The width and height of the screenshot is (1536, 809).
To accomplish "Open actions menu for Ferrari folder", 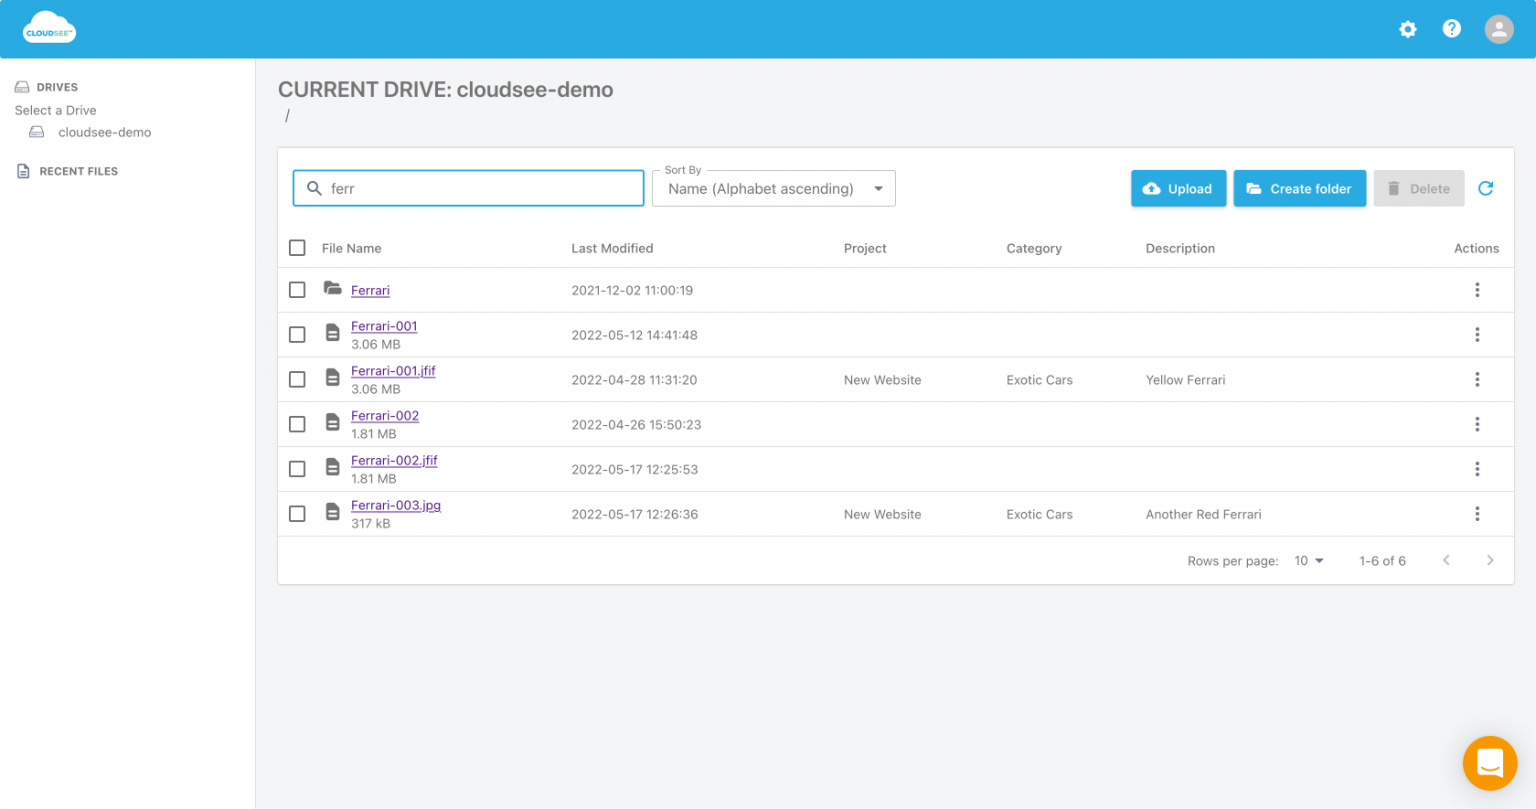I will pyautogui.click(x=1476, y=290).
